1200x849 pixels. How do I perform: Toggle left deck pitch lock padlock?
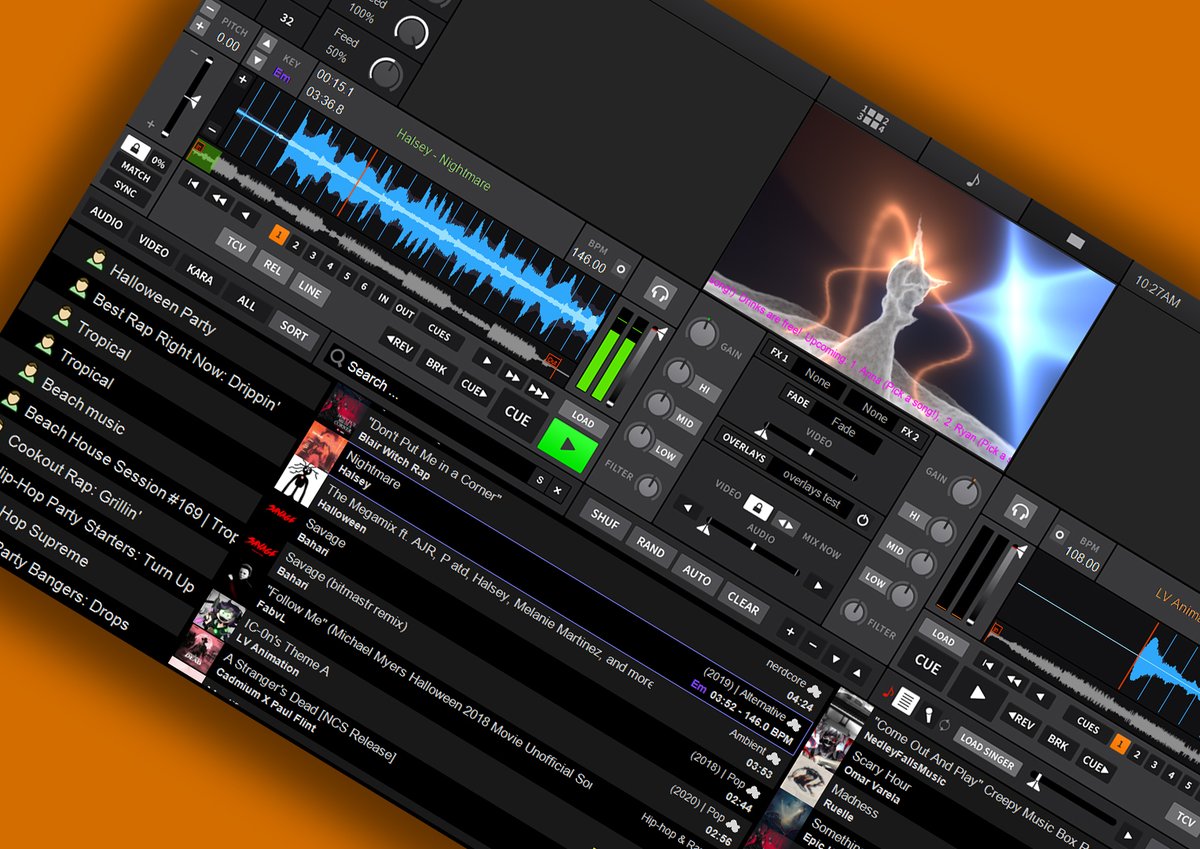[x=135, y=150]
